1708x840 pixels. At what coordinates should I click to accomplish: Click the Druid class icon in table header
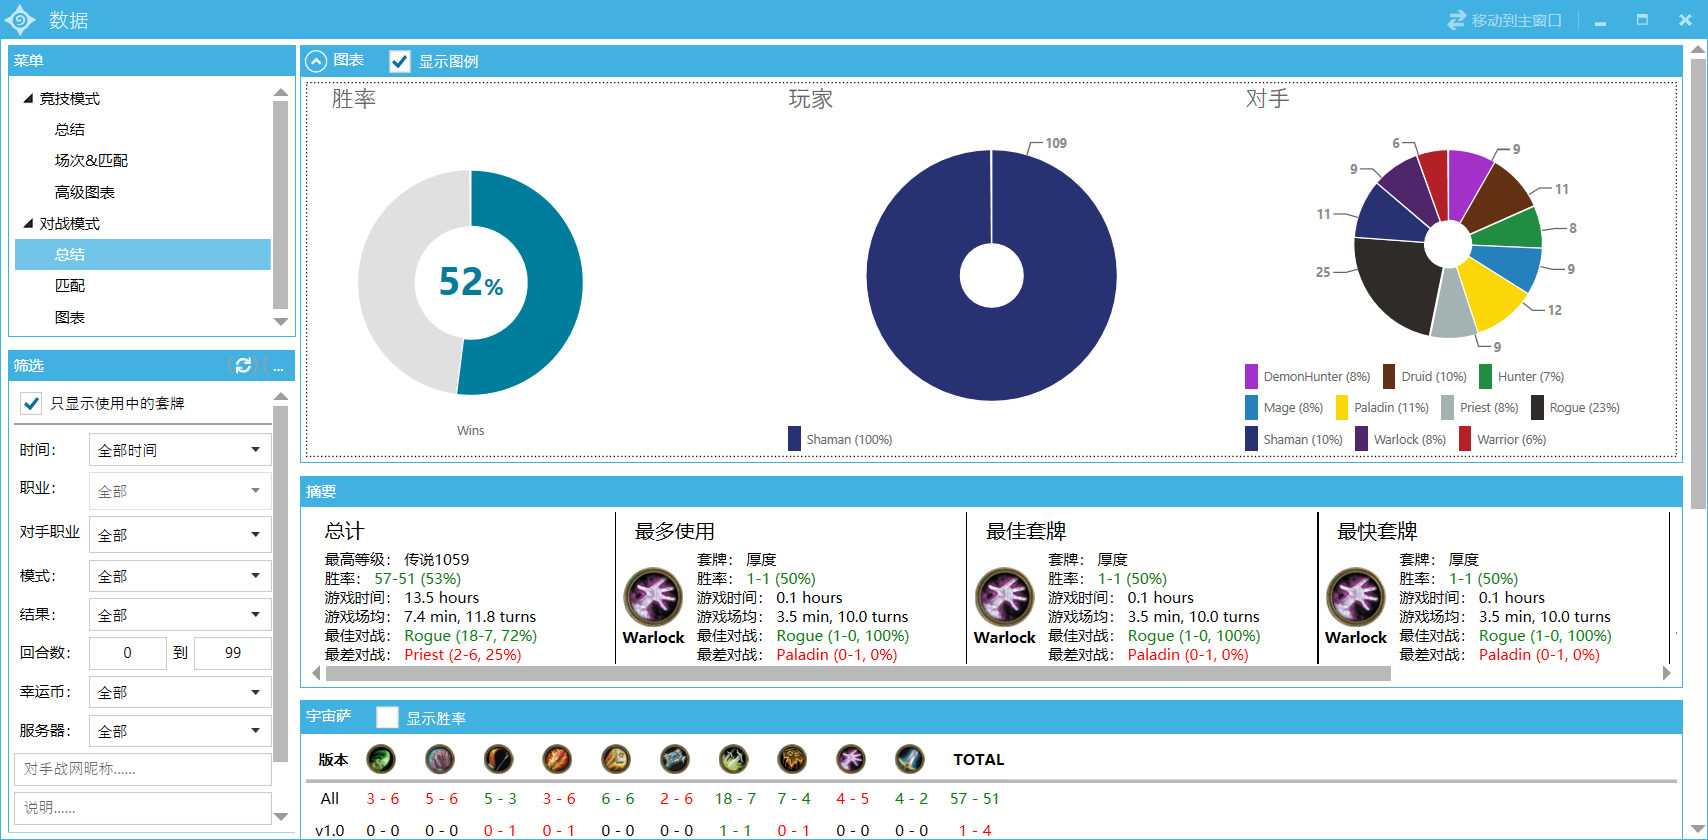[440, 759]
